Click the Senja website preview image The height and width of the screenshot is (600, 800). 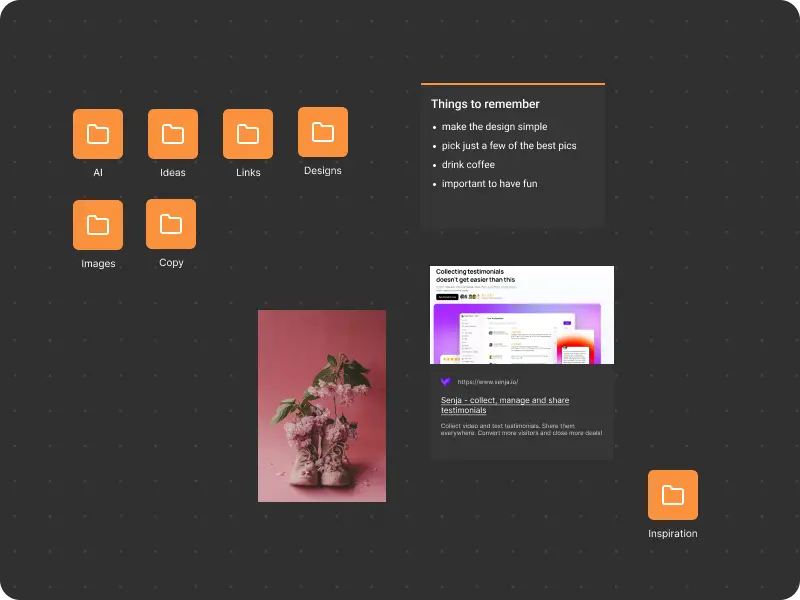click(522, 313)
